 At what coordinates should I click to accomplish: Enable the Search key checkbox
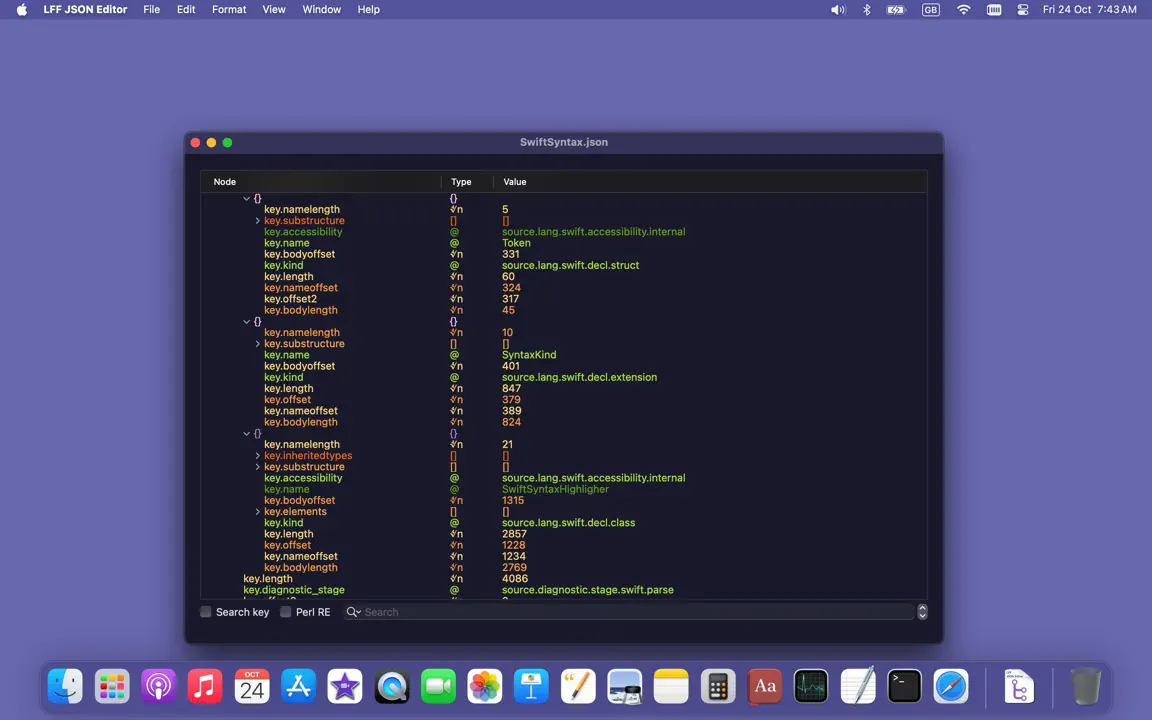tap(206, 612)
